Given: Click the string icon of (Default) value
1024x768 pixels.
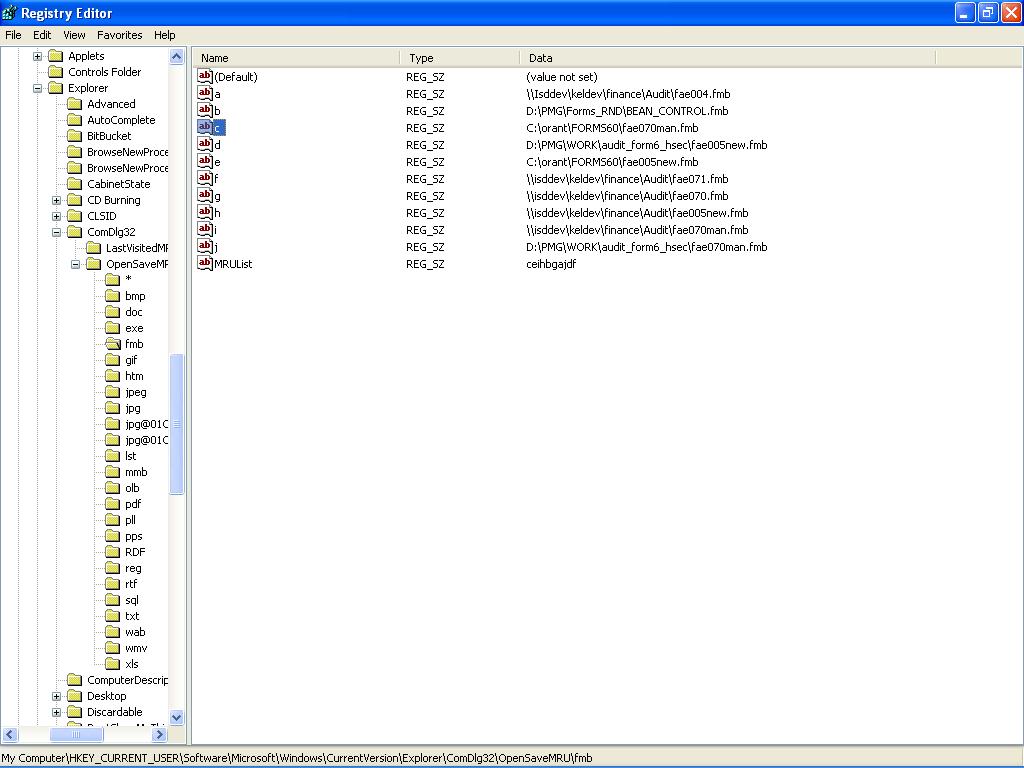Looking at the screenshot, I should (x=205, y=77).
